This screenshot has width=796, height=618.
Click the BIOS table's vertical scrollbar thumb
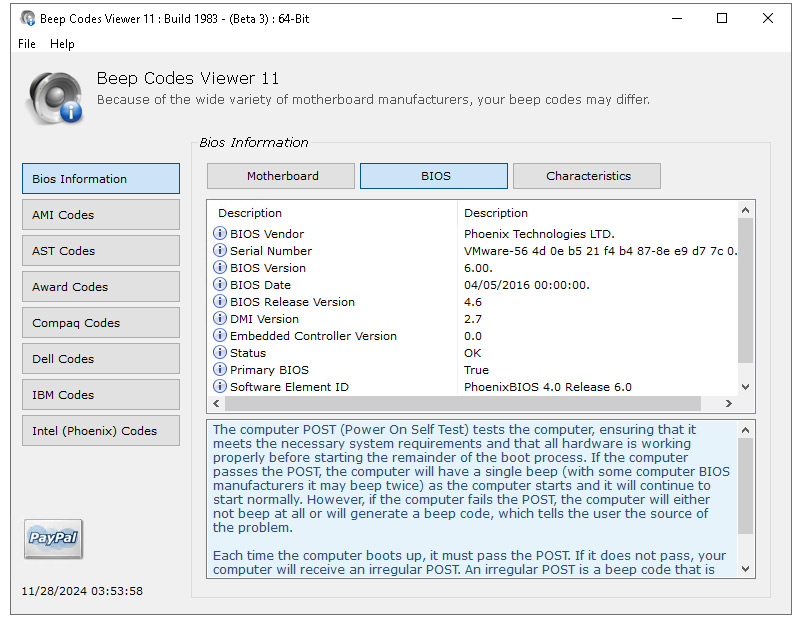tap(745, 290)
